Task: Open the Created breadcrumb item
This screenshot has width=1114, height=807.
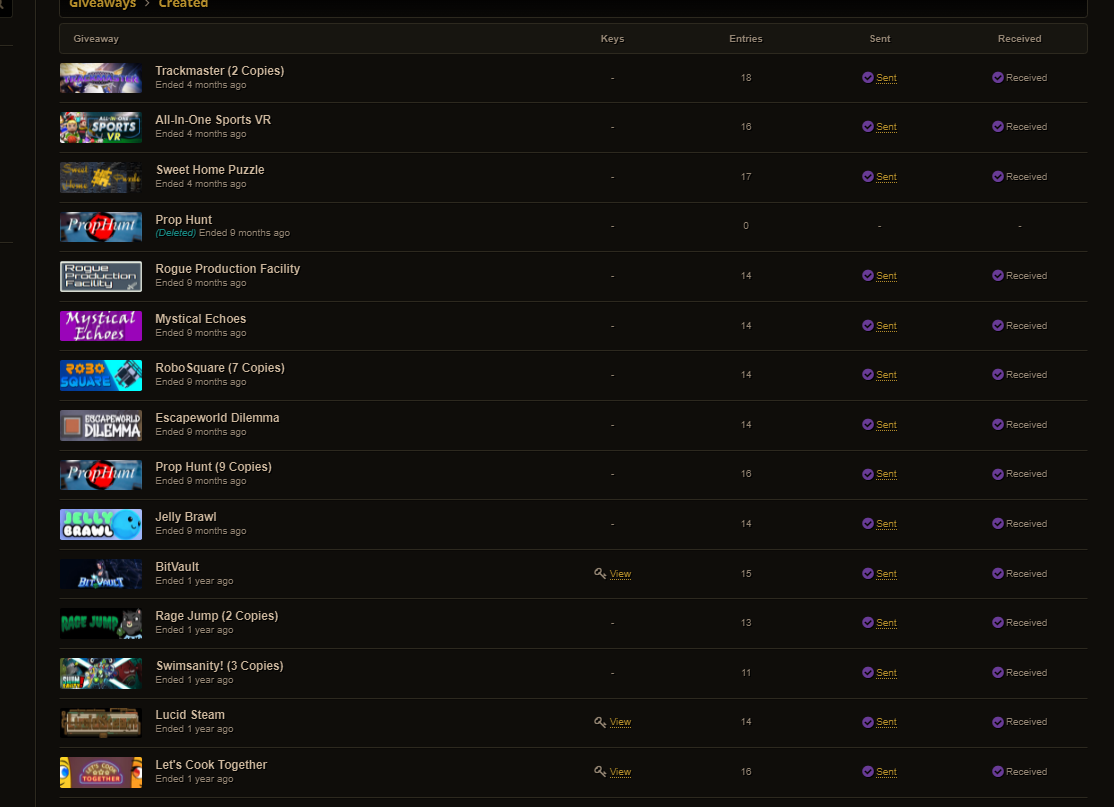Action: tap(183, 4)
